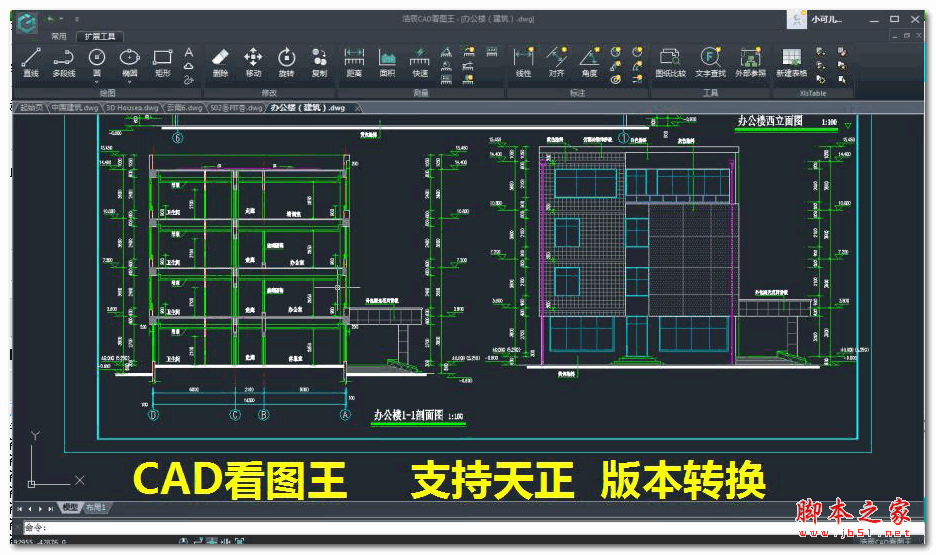Image resolution: width=936 pixels, height=555 pixels.
Task: Open the 图纸比较 (Drawing Compare) tool
Action: point(670,63)
